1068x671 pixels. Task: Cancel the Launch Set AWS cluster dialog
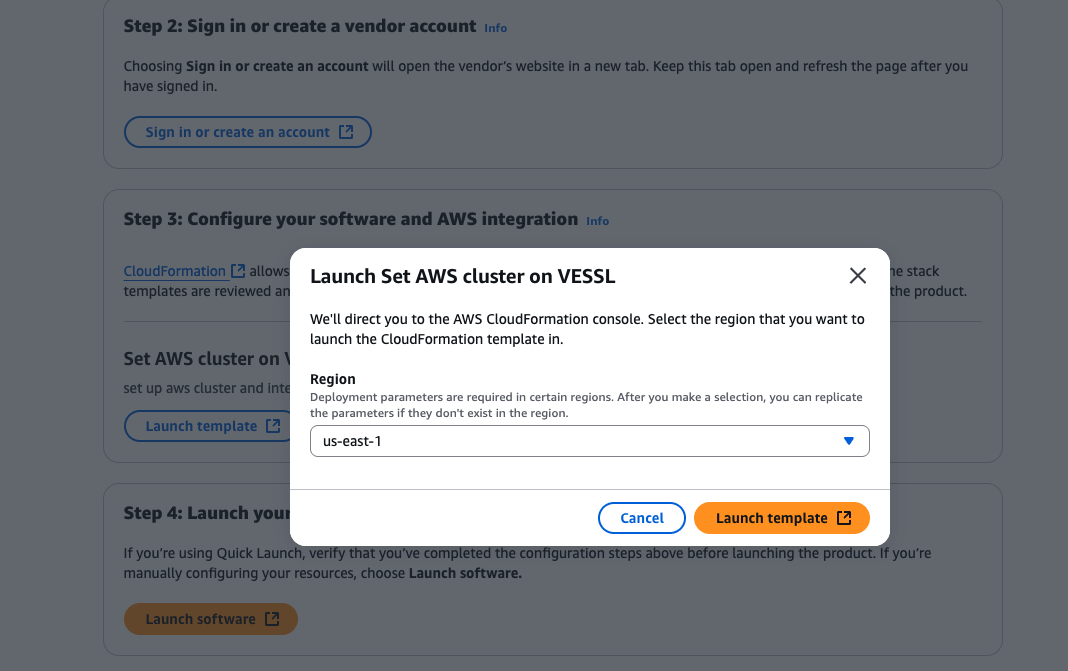[x=641, y=518]
